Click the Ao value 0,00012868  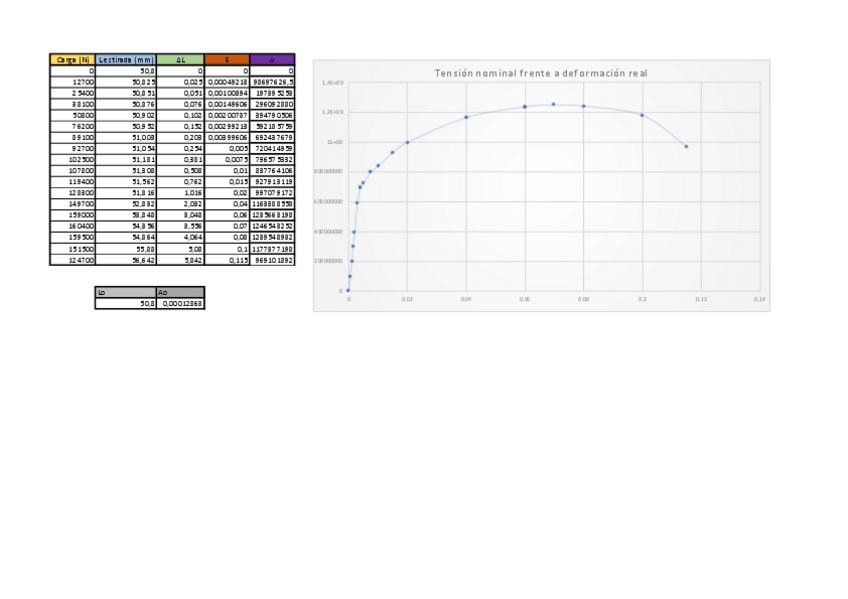point(181,304)
